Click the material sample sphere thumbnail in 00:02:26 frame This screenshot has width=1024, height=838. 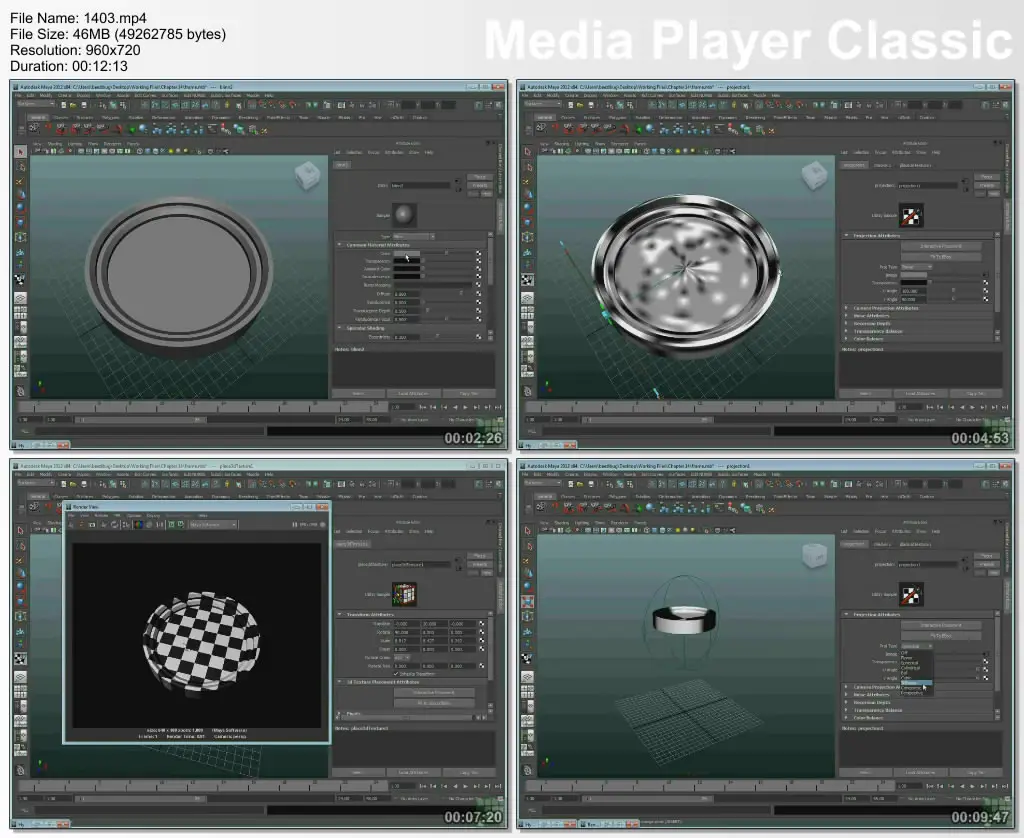[x=404, y=214]
